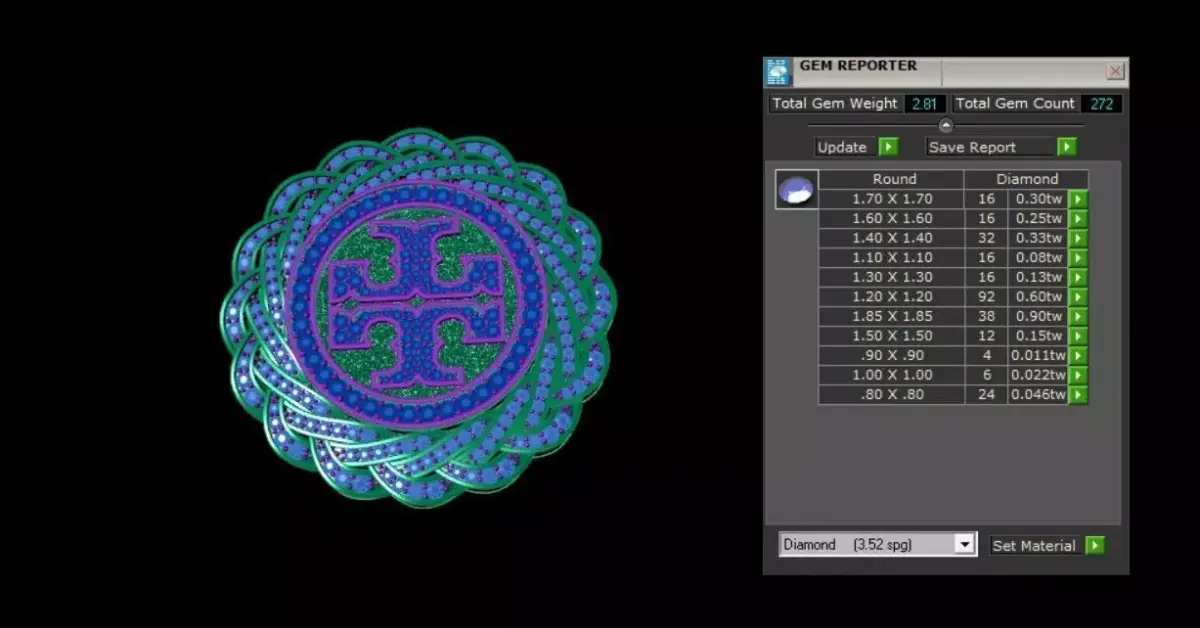Click the round gem shape thumbnail
The width and height of the screenshot is (1200, 628).
point(797,189)
